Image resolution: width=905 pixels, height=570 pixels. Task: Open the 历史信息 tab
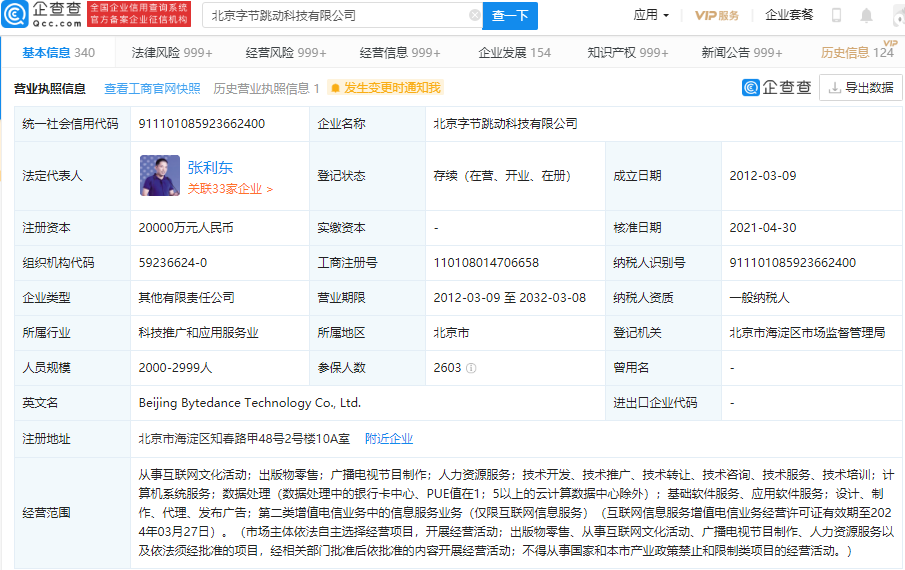856,52
